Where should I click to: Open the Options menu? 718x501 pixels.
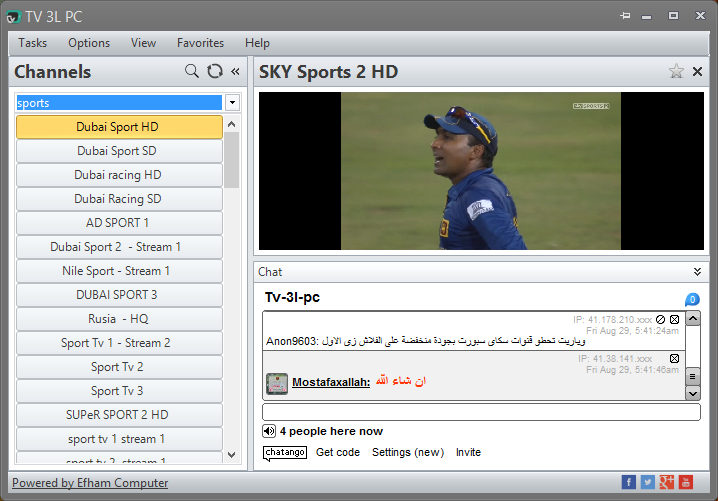(89, 43)
